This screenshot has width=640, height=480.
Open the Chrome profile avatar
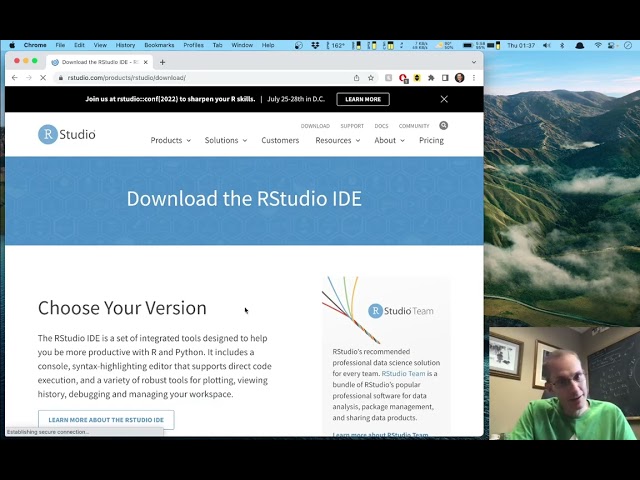(x=460, y=78)
